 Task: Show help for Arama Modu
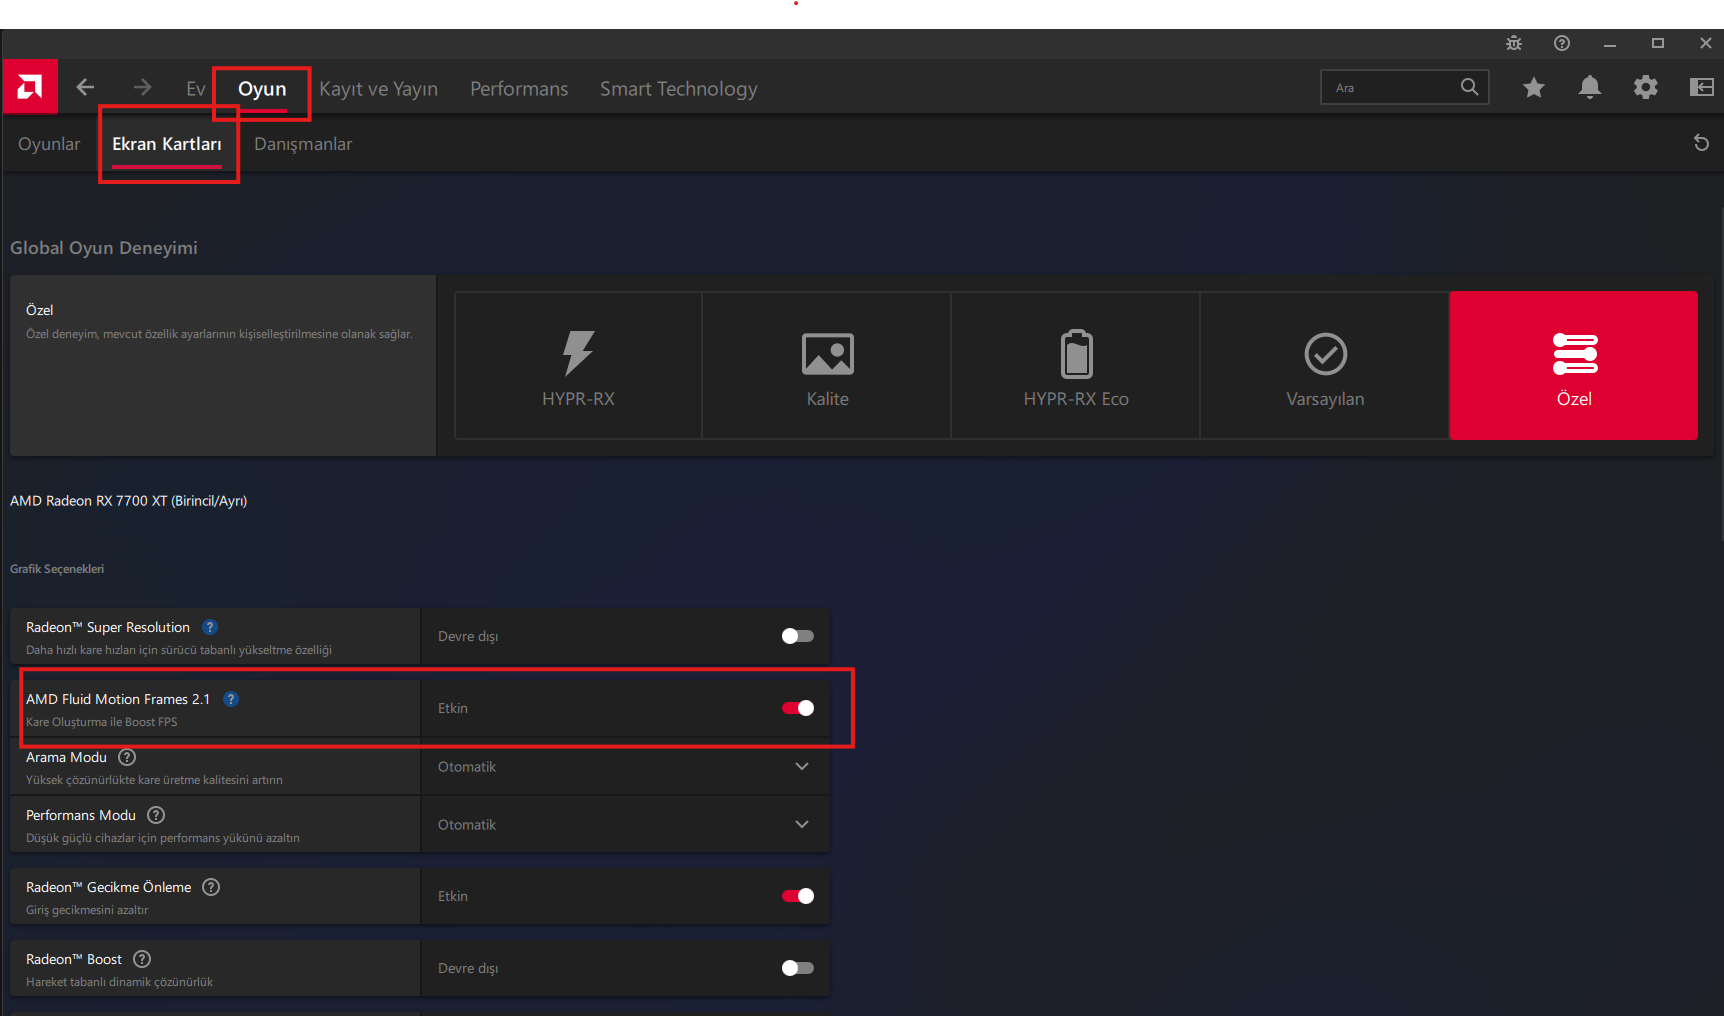[127, 757]
